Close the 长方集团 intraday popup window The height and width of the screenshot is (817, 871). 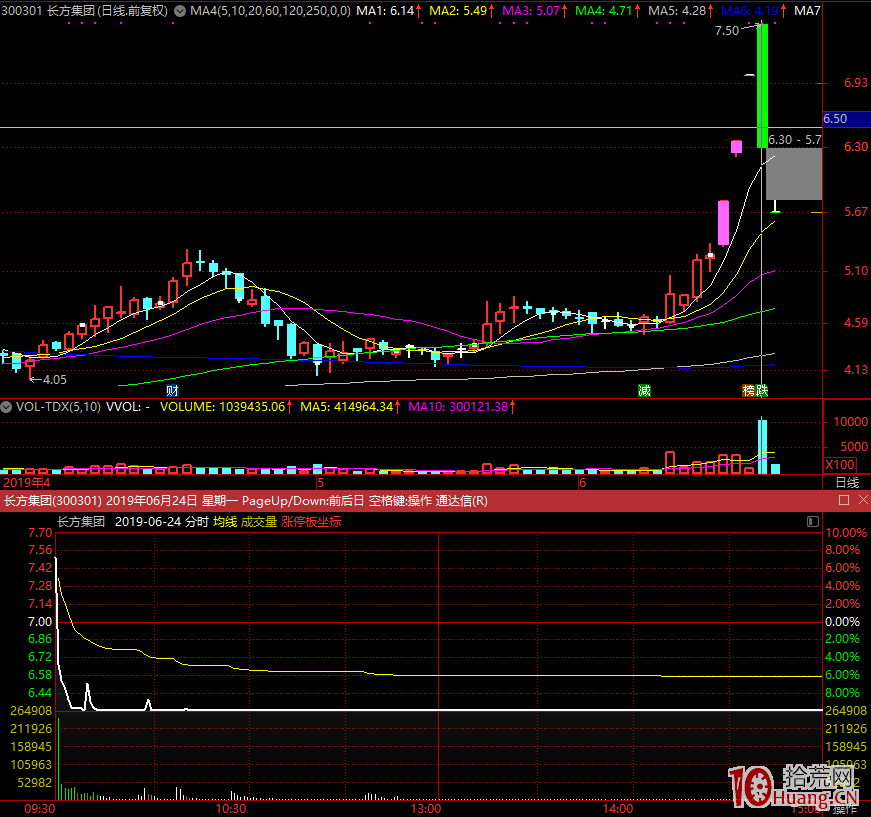[863, 500]
